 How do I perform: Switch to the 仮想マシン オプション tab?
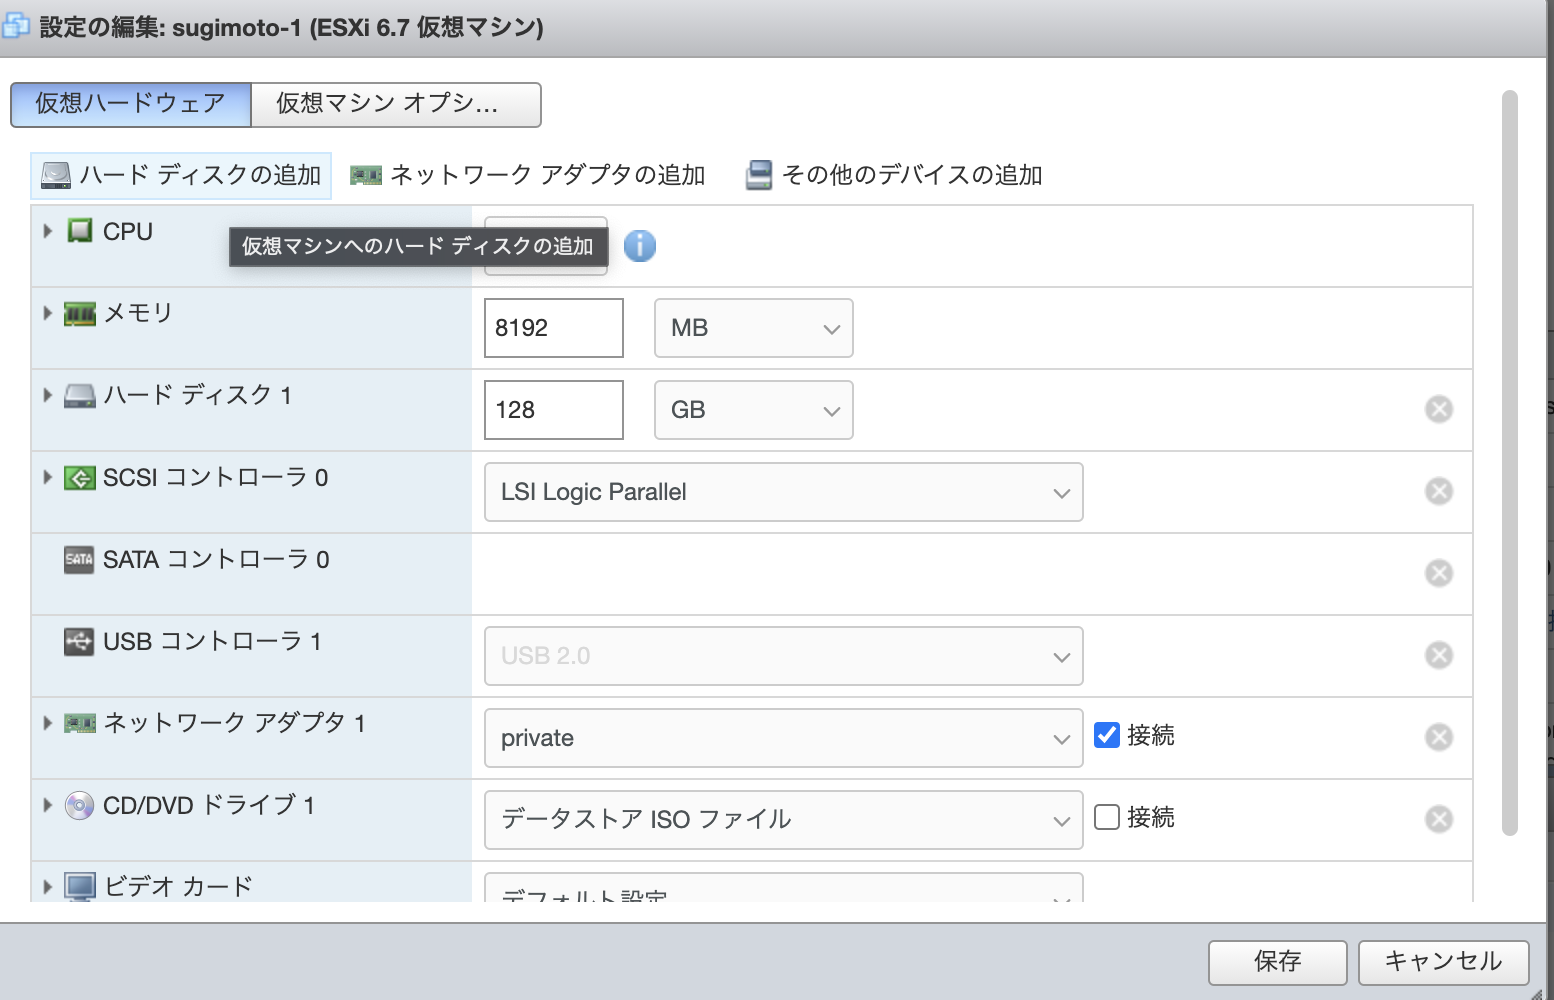click(x=395, y=105)
